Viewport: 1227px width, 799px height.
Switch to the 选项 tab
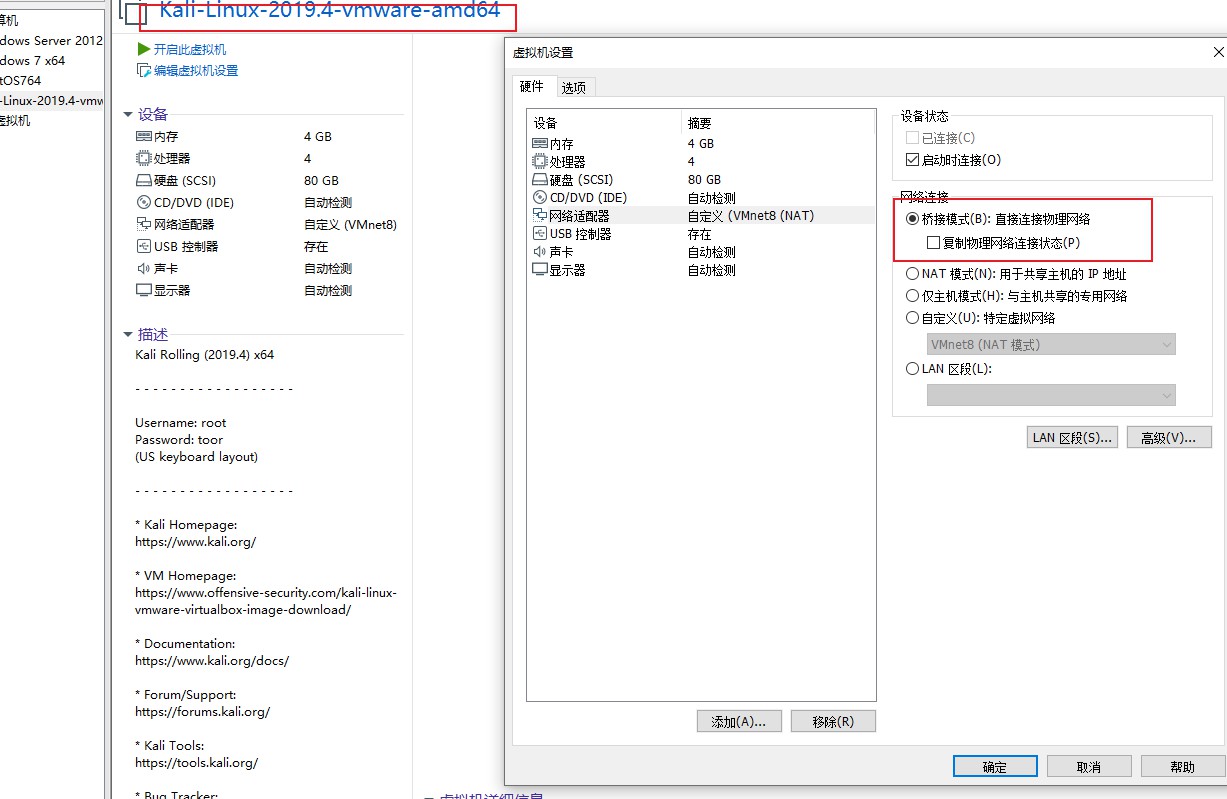[574, 88]
